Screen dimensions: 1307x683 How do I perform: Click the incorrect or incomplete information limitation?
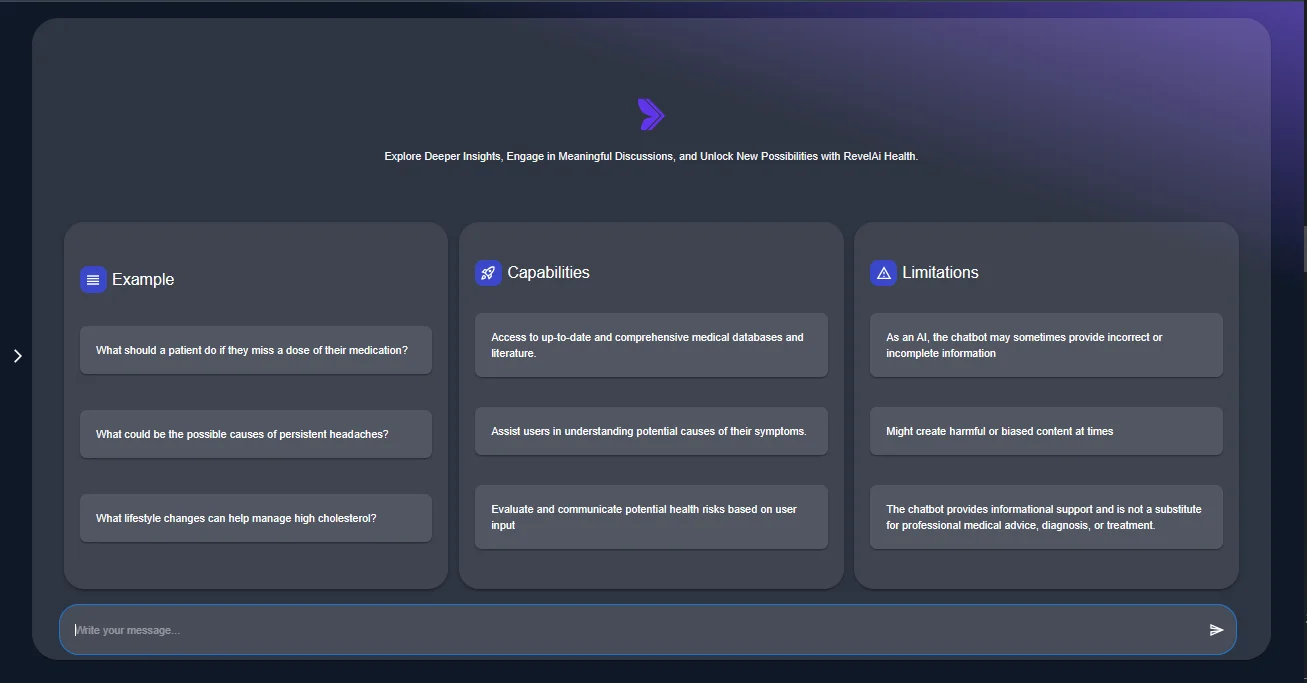(1046, 345)
